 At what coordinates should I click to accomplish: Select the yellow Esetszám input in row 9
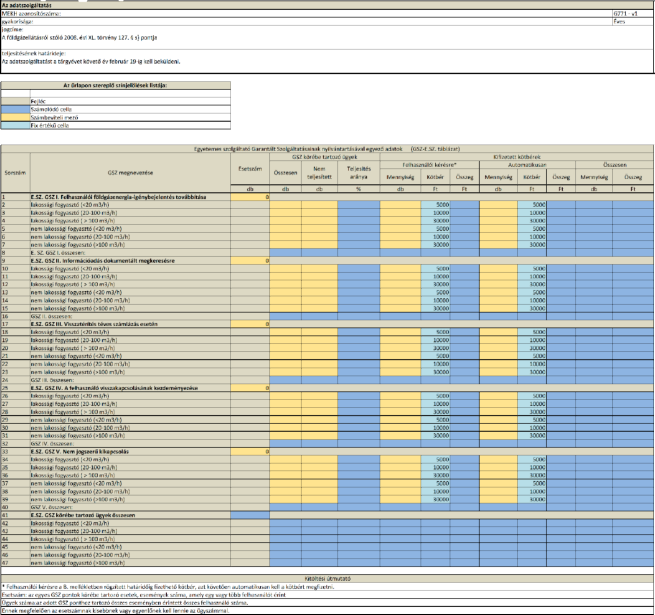click(x=250, y=261)
